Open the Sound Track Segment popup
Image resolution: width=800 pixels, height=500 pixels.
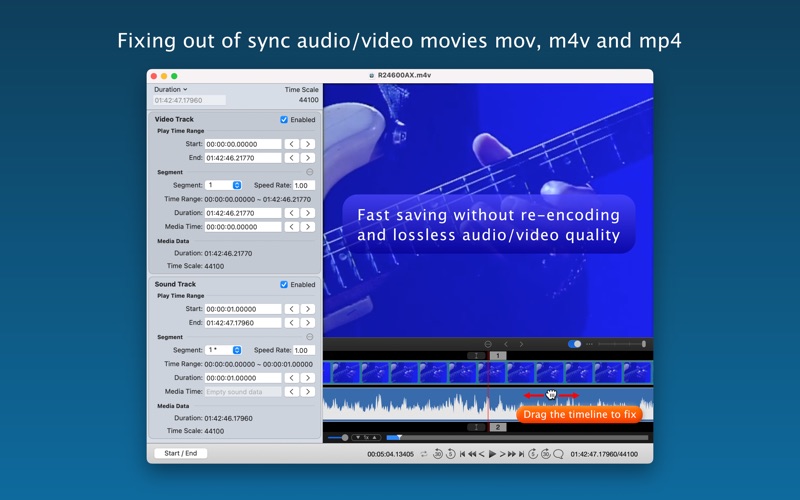223,350
